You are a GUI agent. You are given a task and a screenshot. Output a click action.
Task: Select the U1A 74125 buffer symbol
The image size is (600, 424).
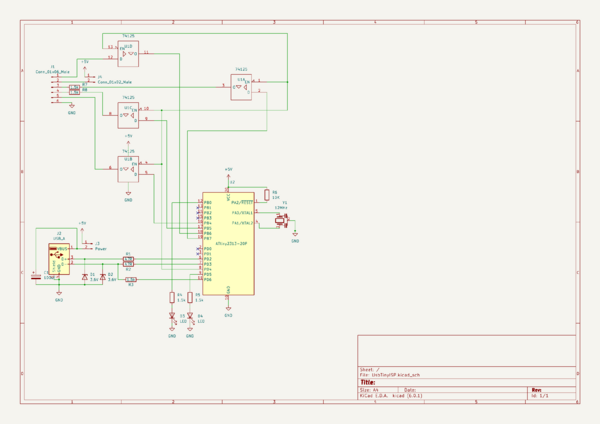tap(241, 87)
